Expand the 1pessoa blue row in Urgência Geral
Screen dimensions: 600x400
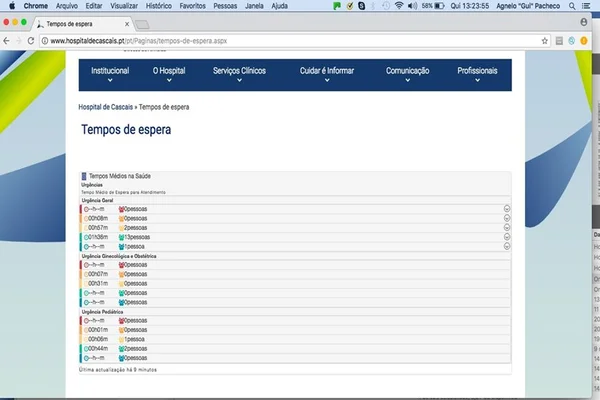point(507,246)
